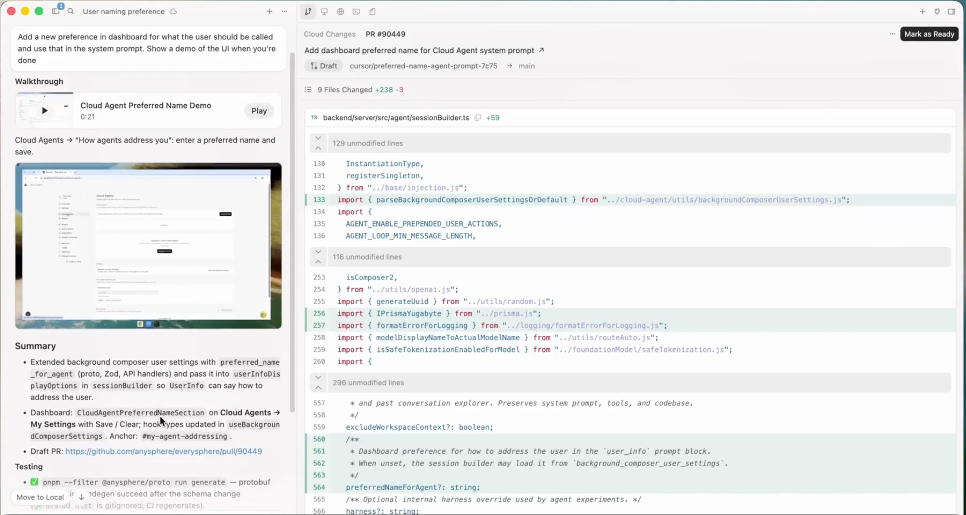Click the Mark as Ready button

[929, 34]
